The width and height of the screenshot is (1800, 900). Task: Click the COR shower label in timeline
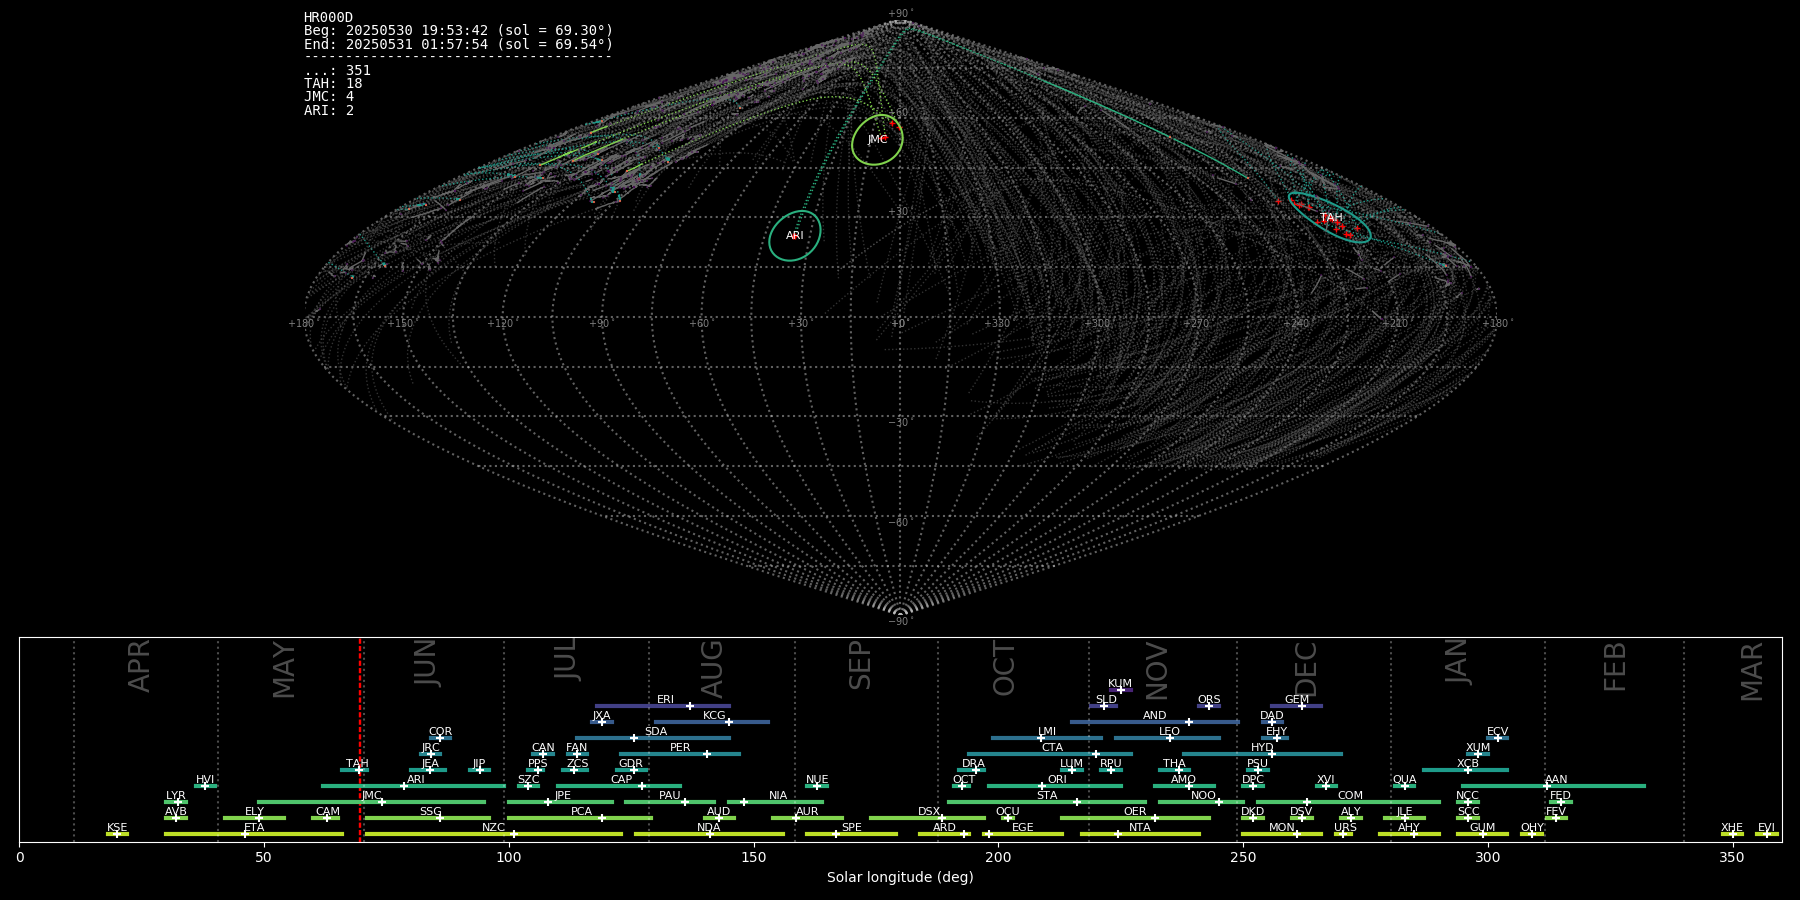tap(440, 732)
